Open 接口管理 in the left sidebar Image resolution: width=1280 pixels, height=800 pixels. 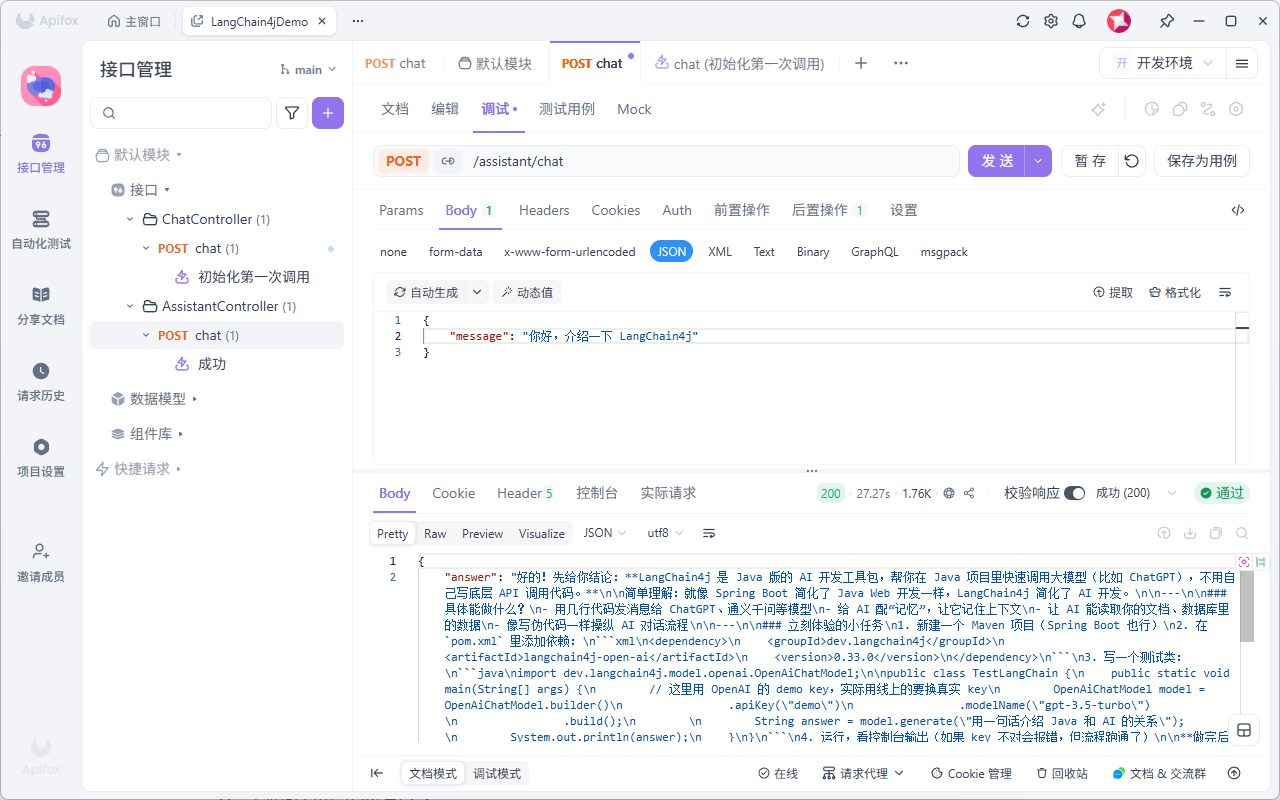pos(41,153)
